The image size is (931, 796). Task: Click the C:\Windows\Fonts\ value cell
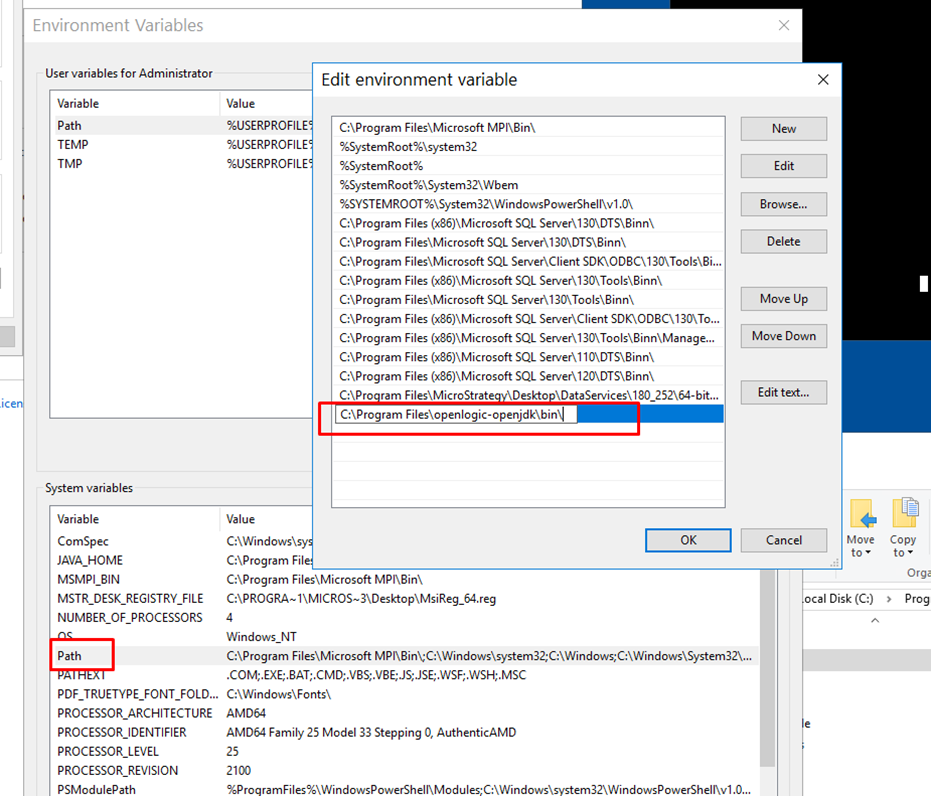pyautogui.click(x=278, y=694)
